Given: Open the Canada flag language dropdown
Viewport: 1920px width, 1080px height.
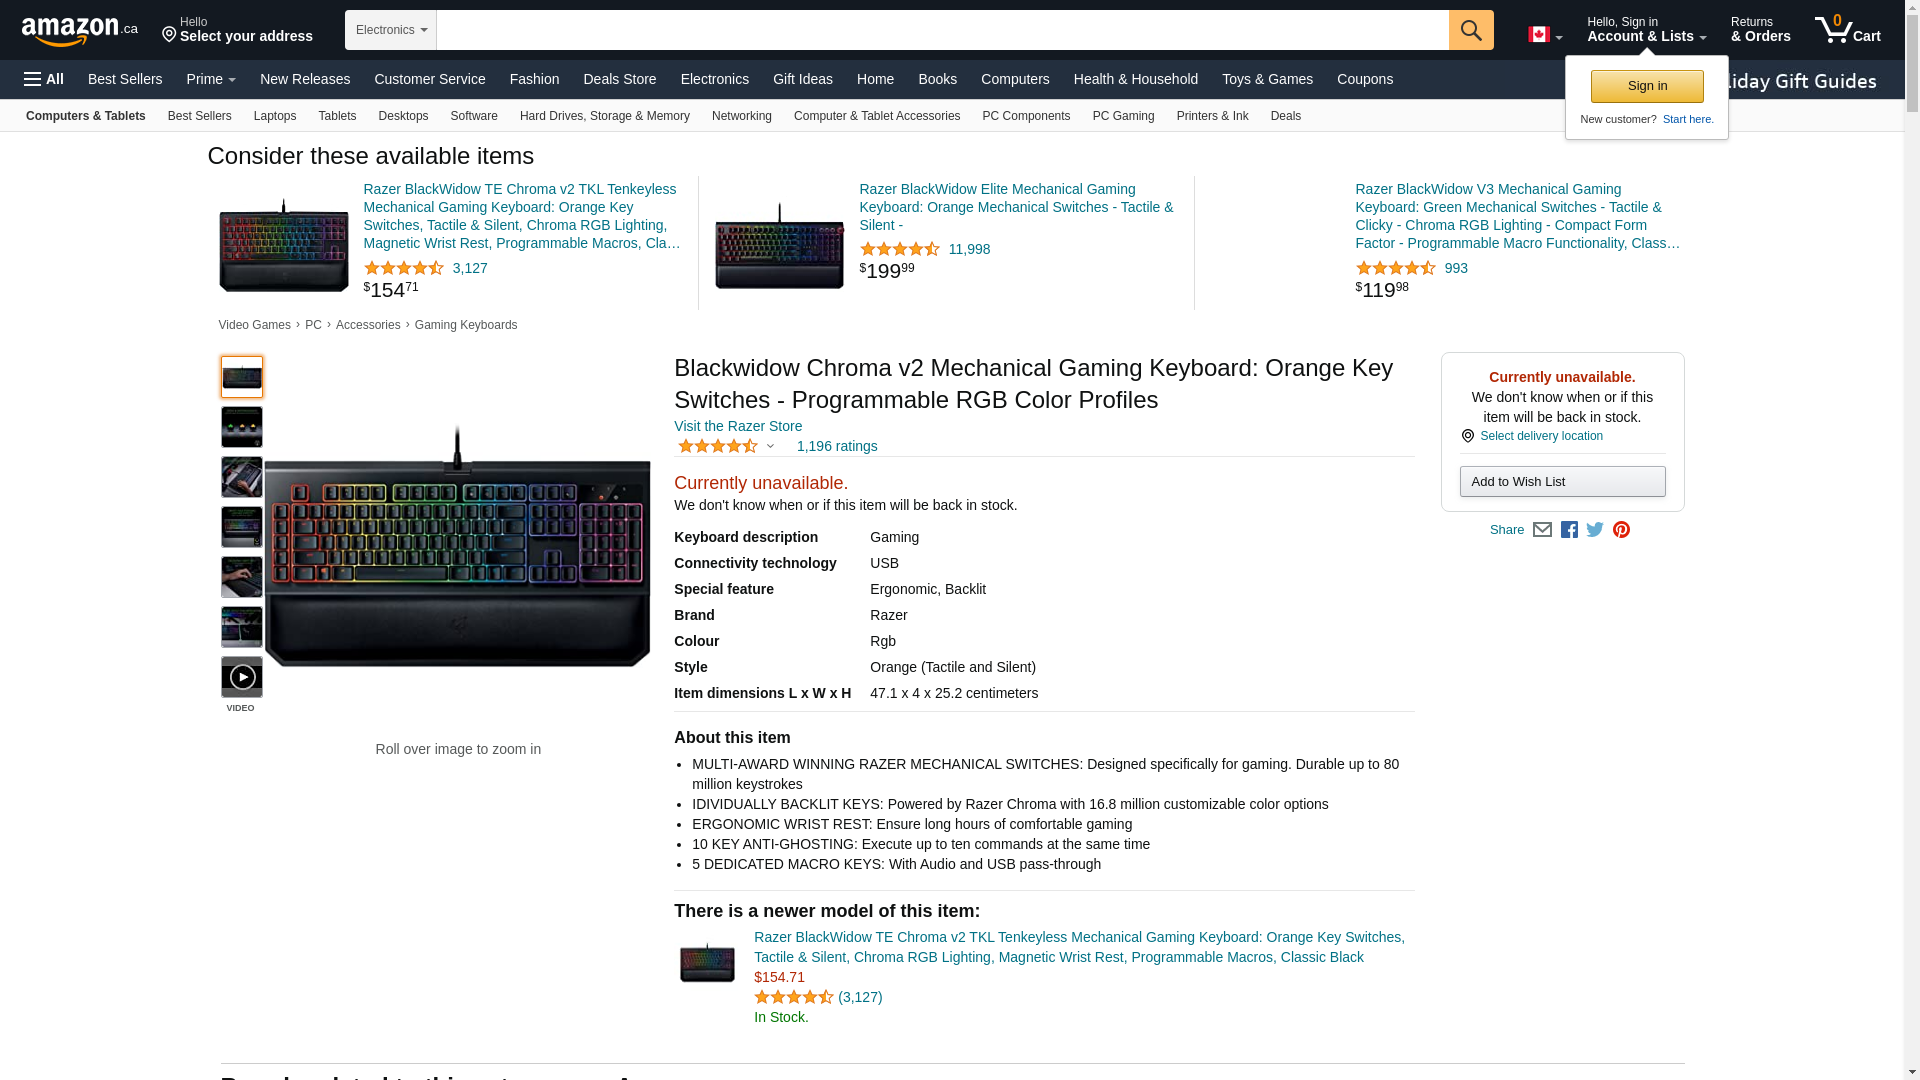Looking at the screenshot, I should [1545, 35].
